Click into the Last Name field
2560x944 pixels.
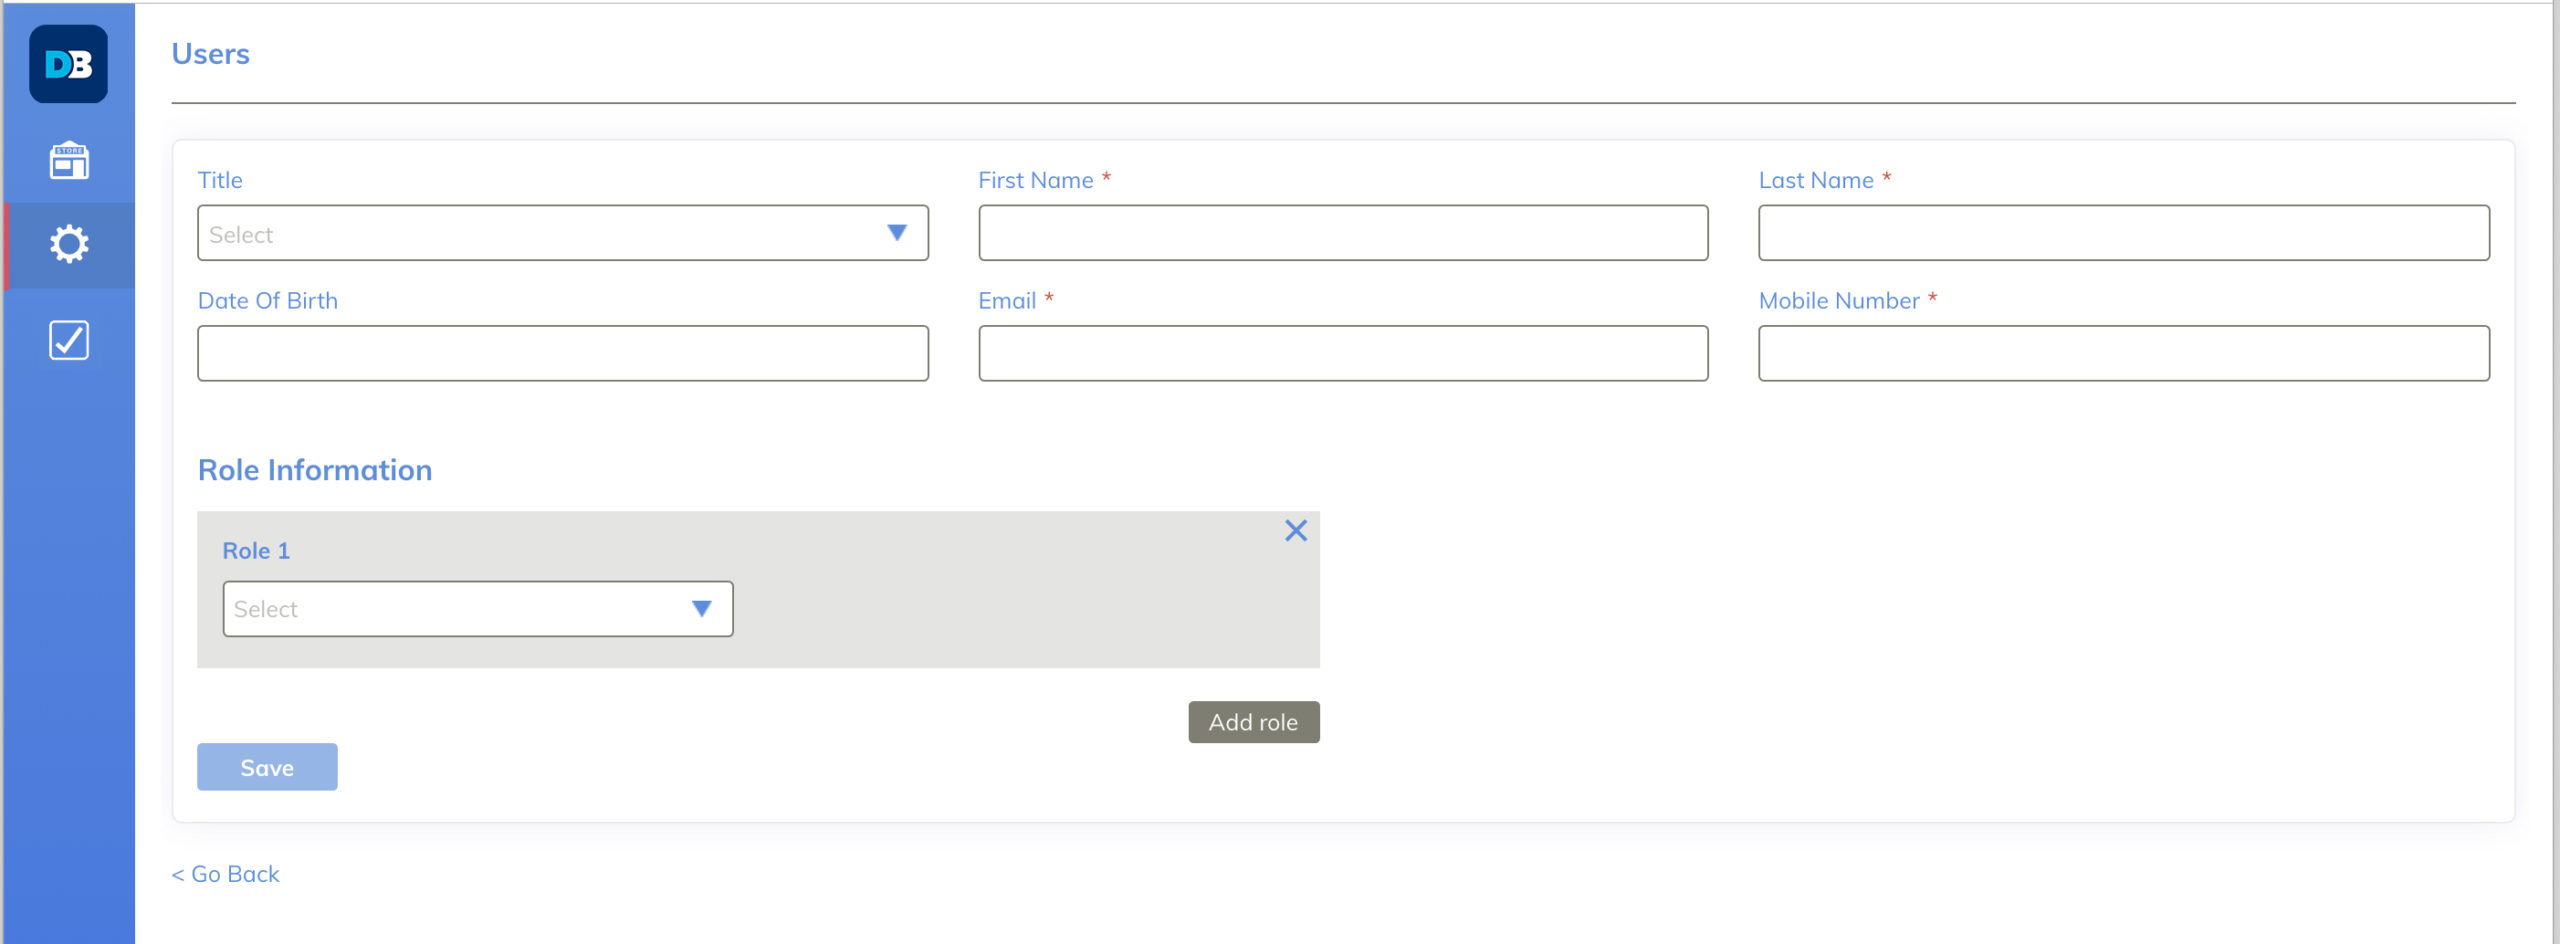(2123, 233)
